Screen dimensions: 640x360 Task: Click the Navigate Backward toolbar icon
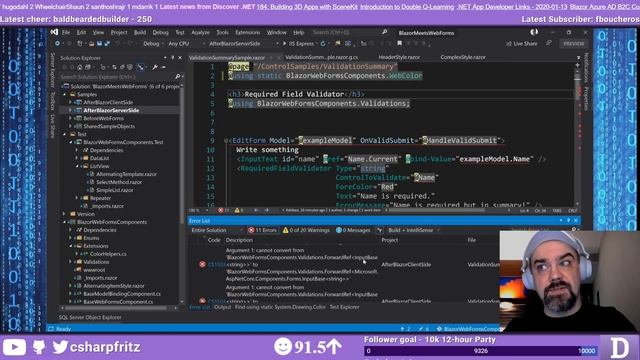(58, 44)
